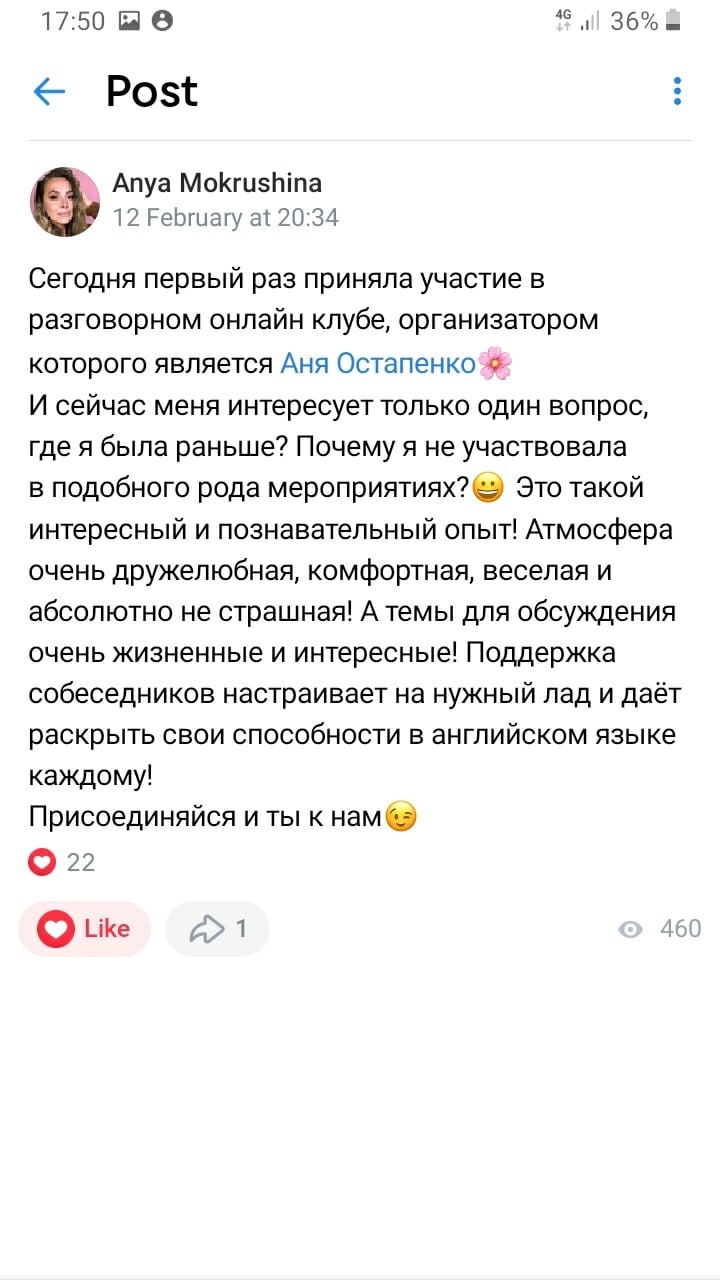720x1280 pixels.
Task: Click the pink flower emoji after Остапенко
Action: pos(495,364)
